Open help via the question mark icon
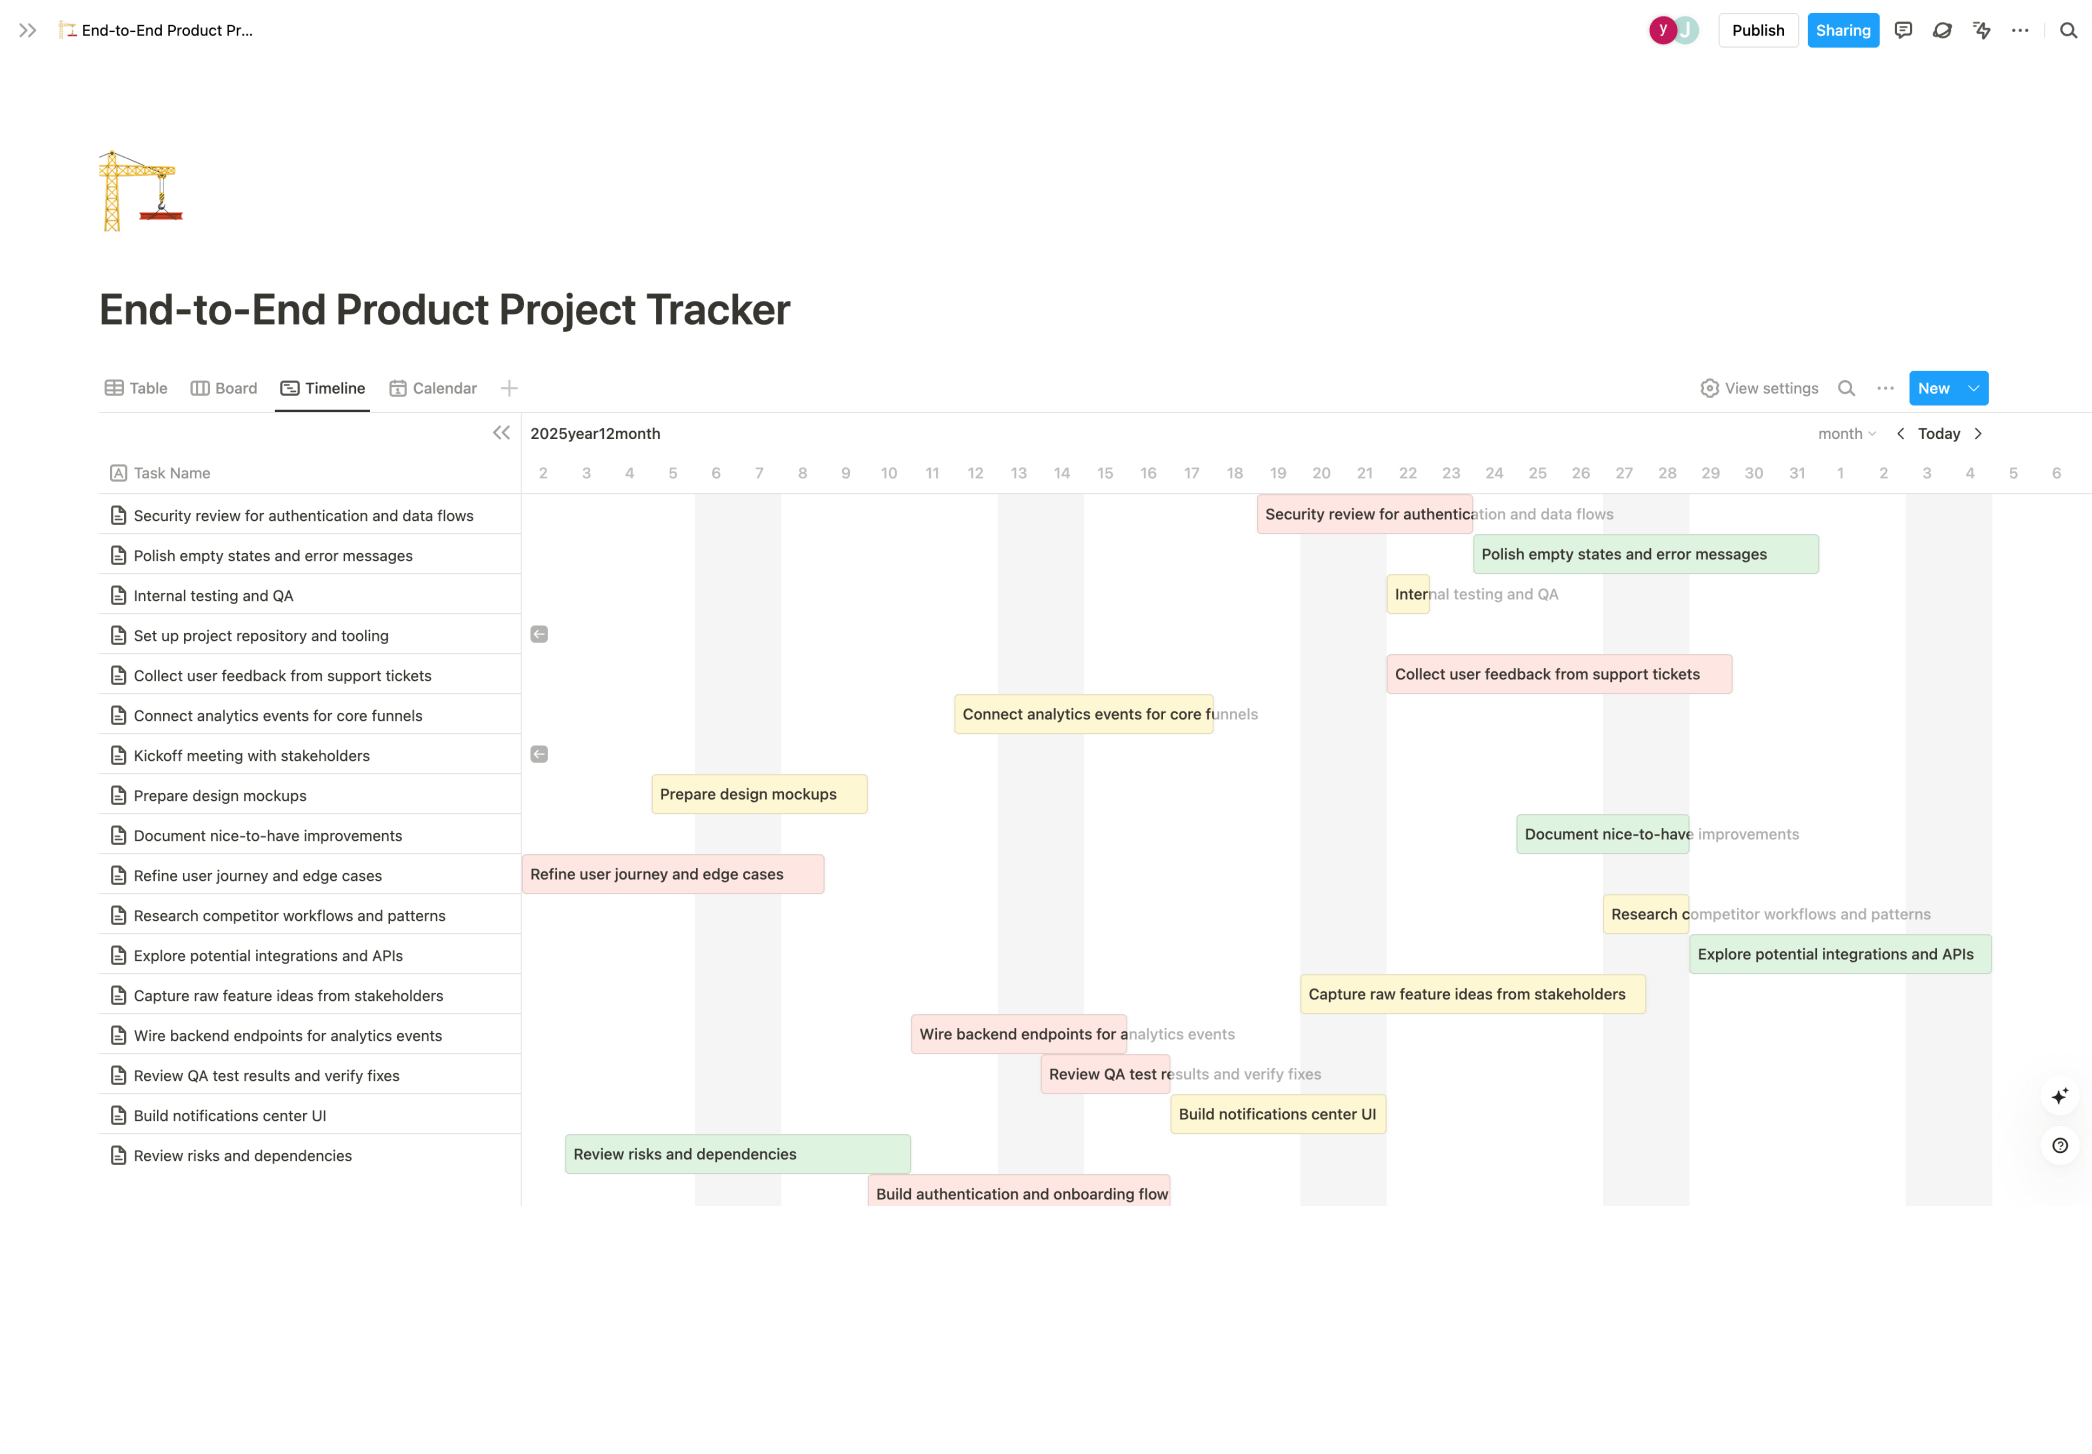 [x=2060, y=1145]
